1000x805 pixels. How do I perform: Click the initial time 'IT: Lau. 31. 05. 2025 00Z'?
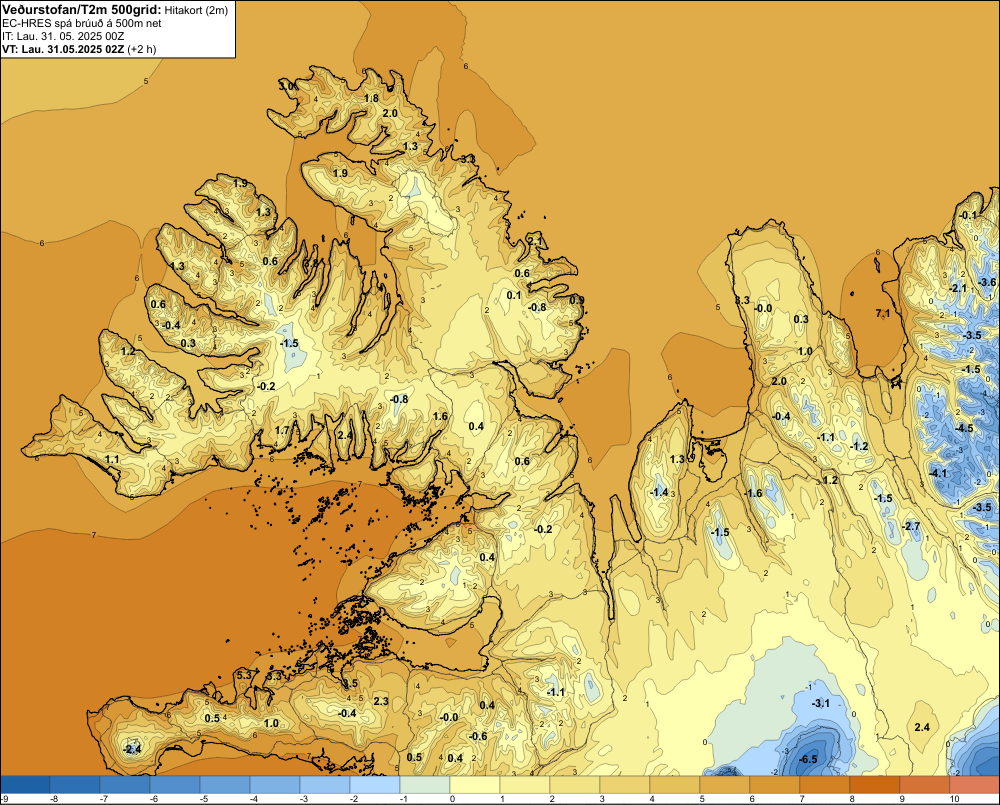63,36
